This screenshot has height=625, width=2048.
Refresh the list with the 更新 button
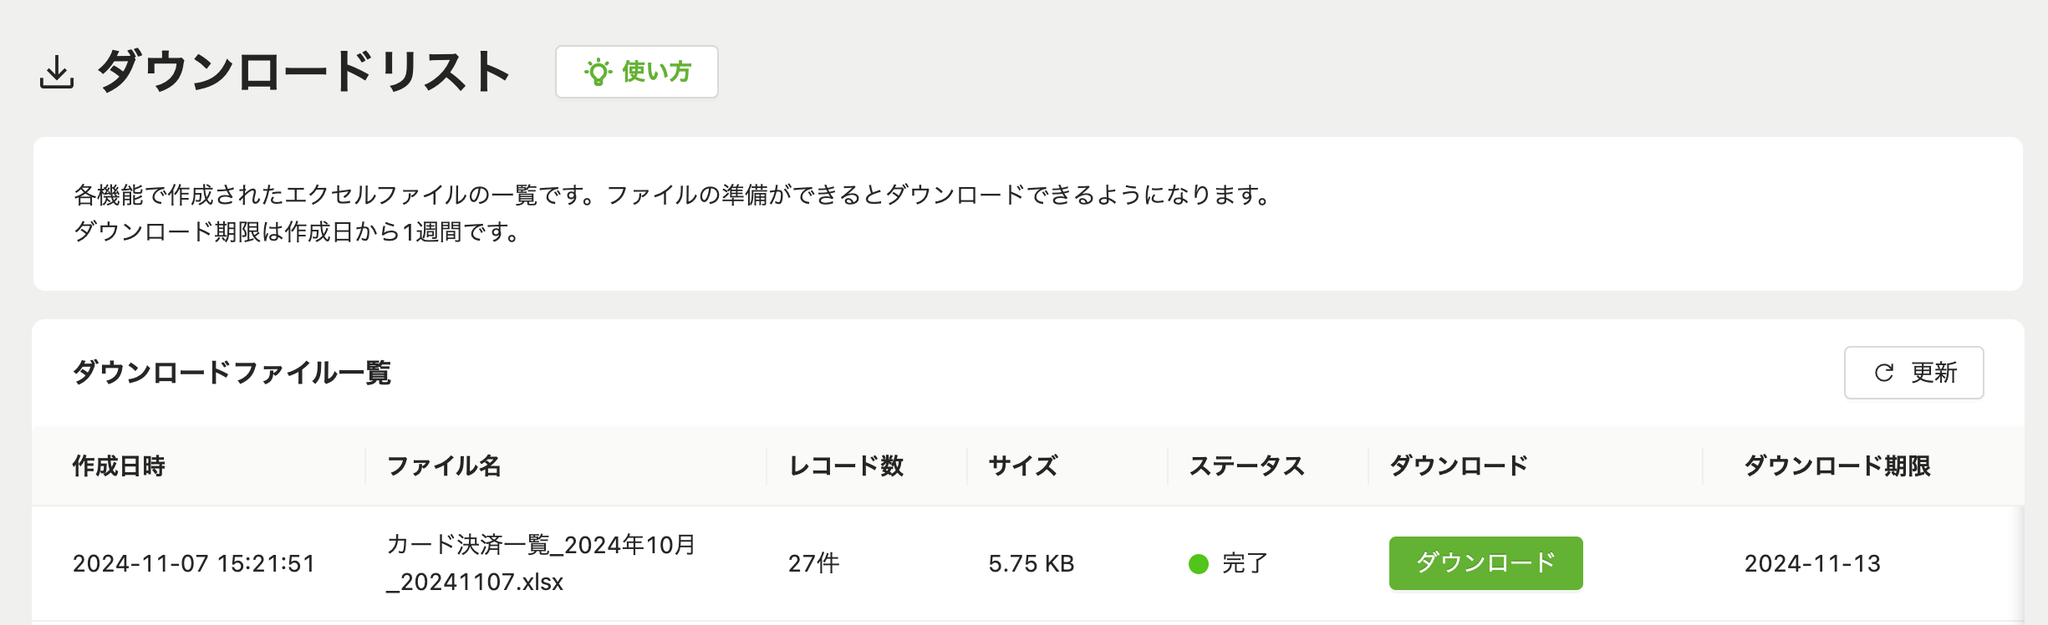point(1914,373)
